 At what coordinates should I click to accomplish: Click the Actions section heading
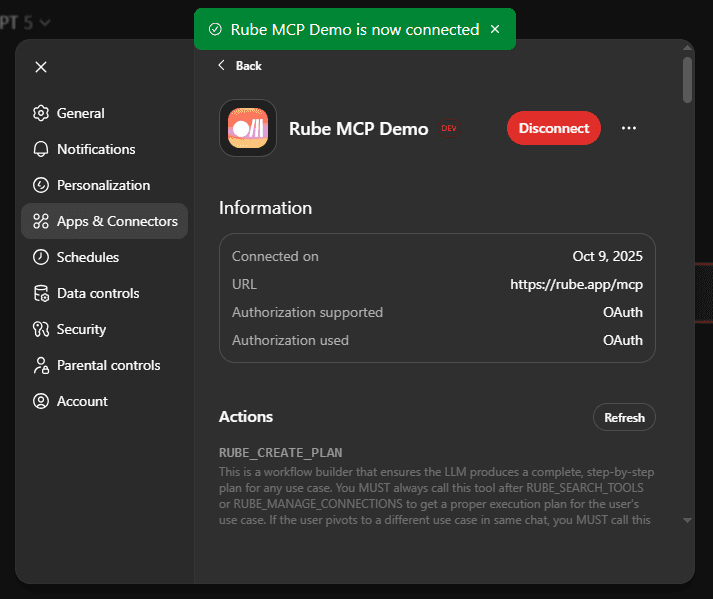tap(246, 417)
